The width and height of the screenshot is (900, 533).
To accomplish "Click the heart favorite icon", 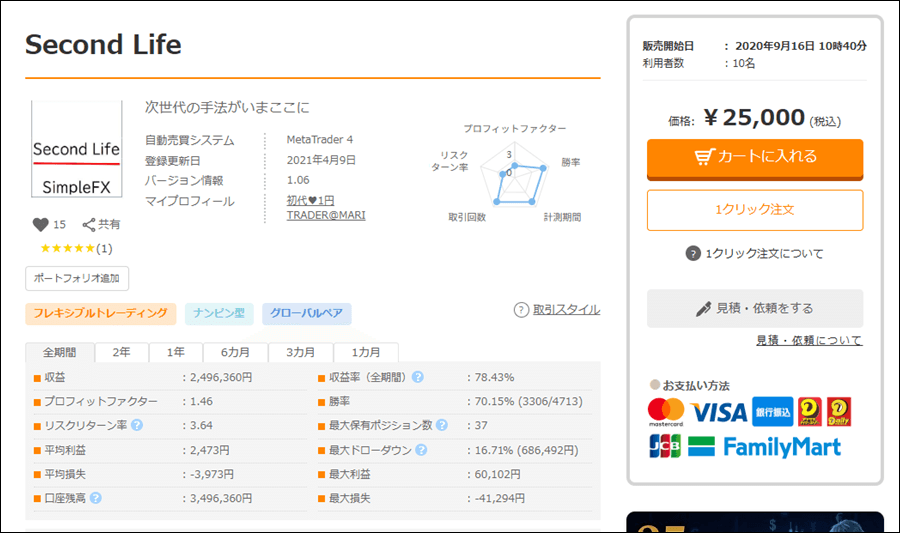I will tap(40, 225).
